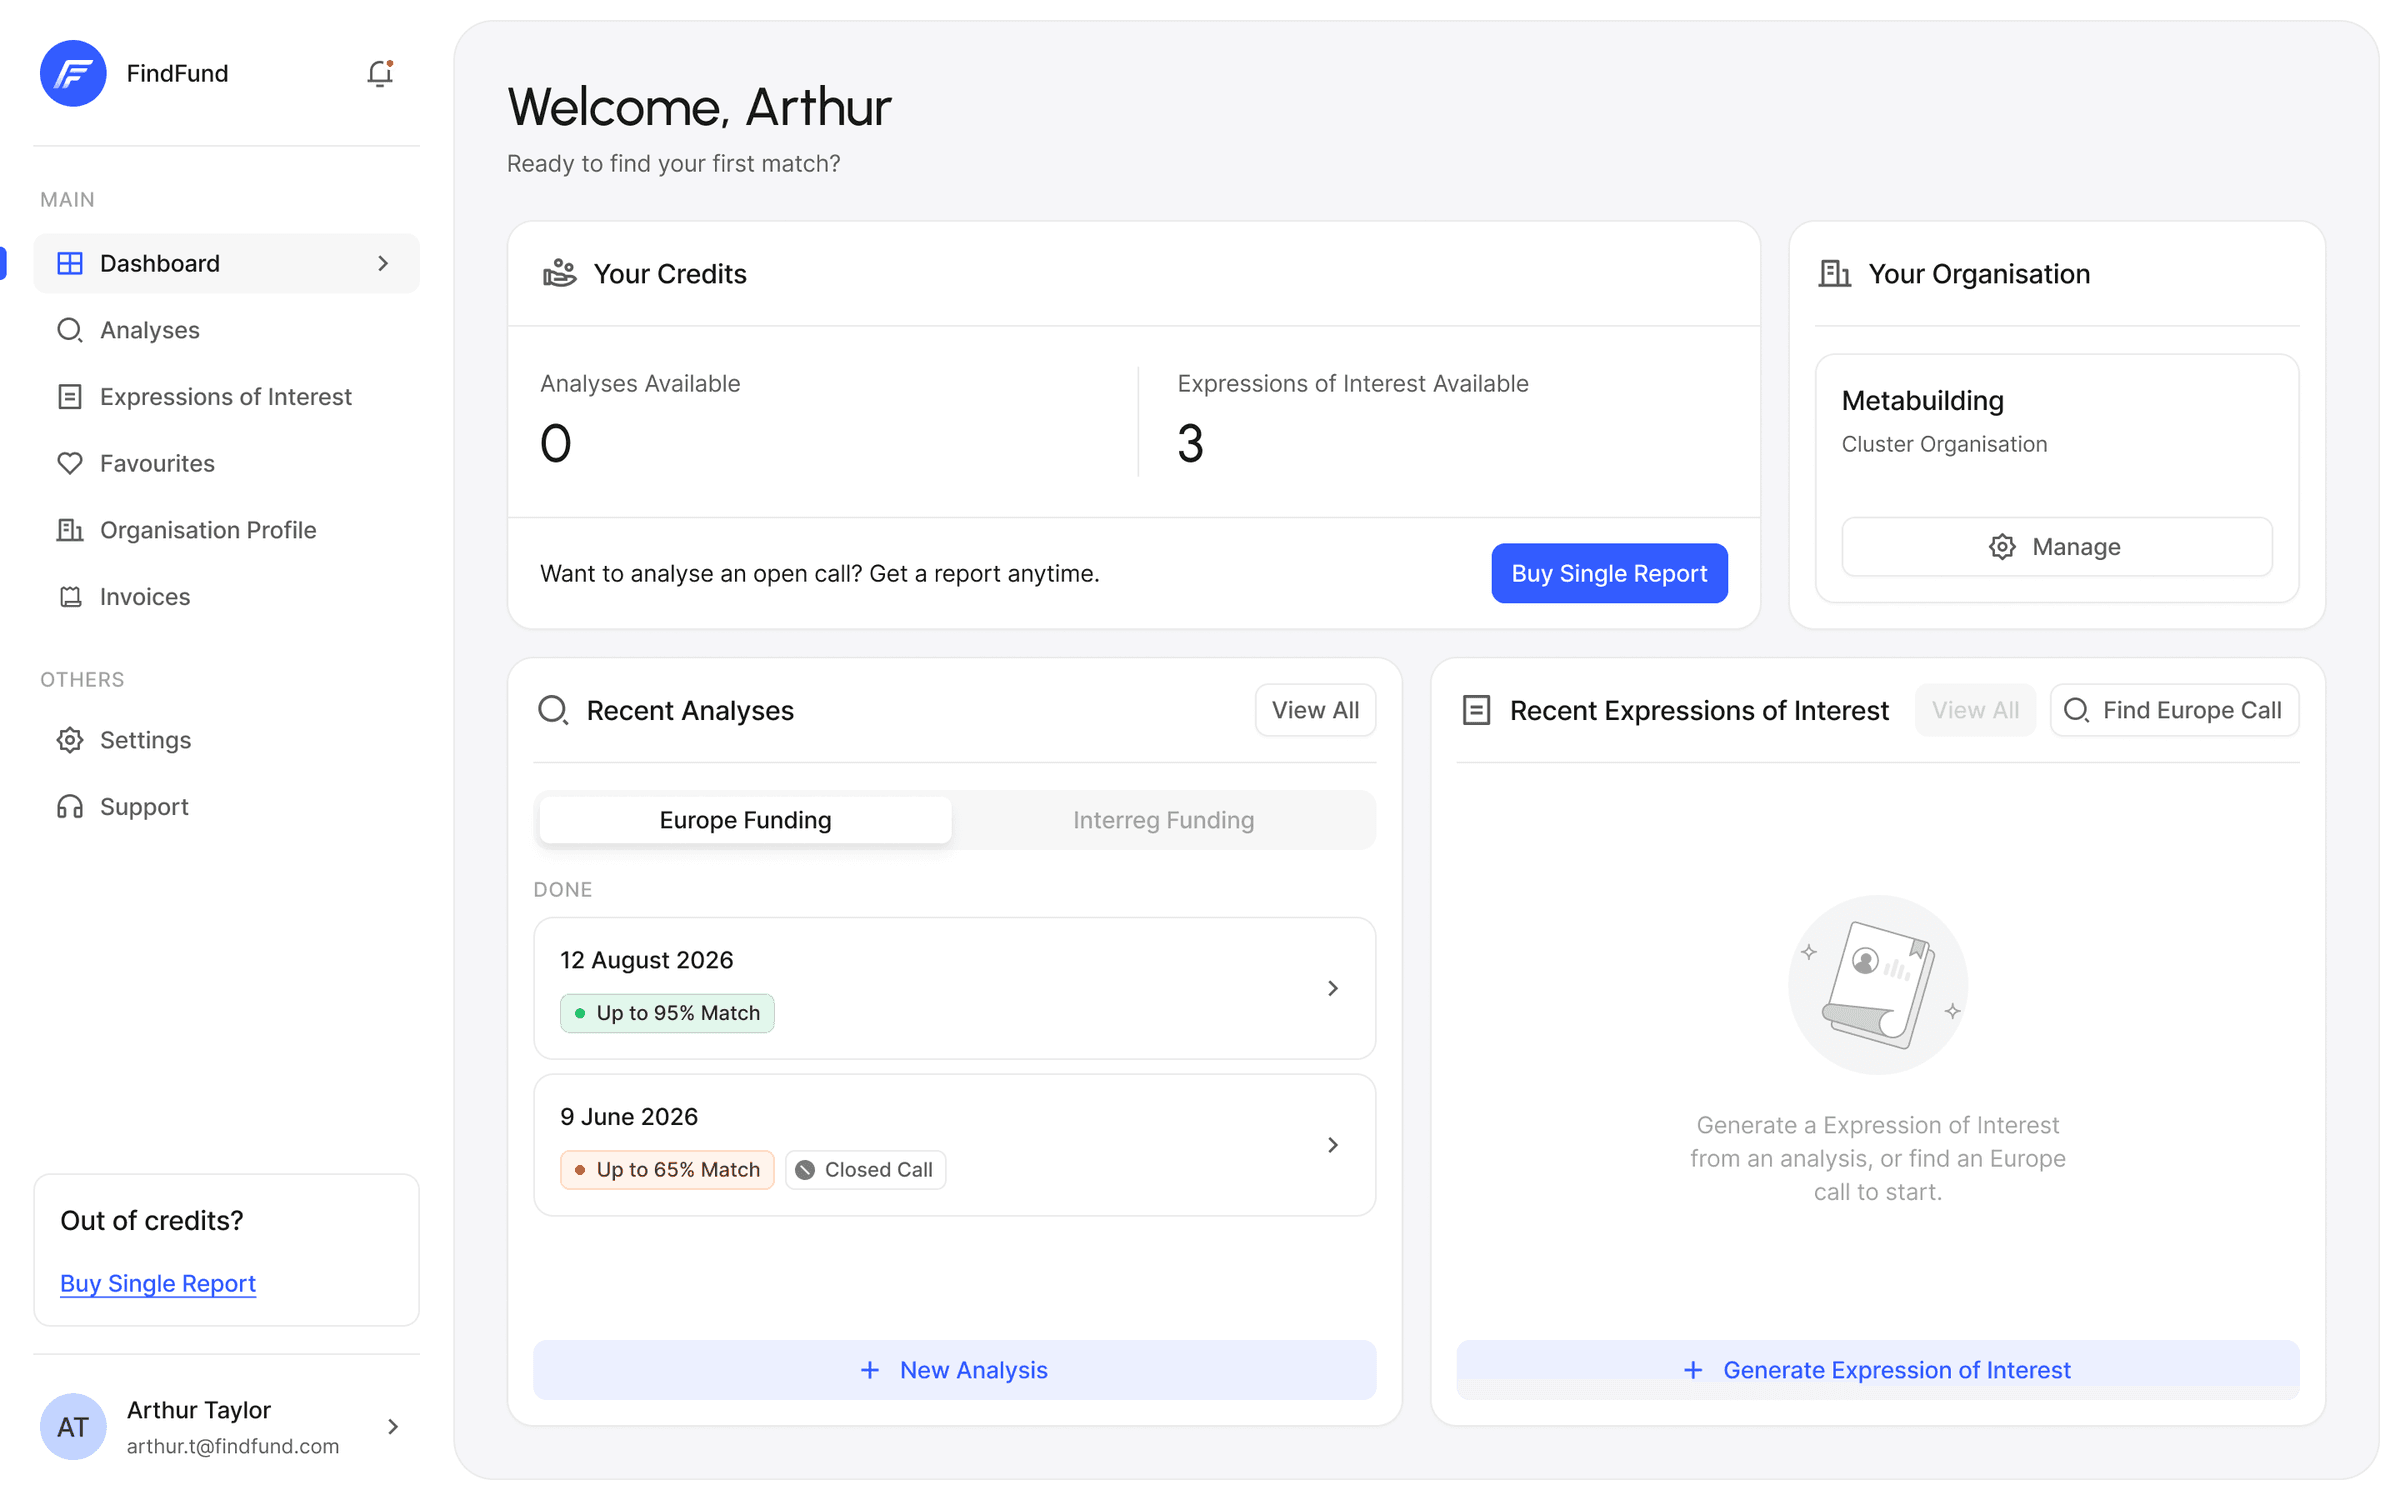Click the New Analysis button
The image size is (2400, 1500).
click(x=954, y=1370)
